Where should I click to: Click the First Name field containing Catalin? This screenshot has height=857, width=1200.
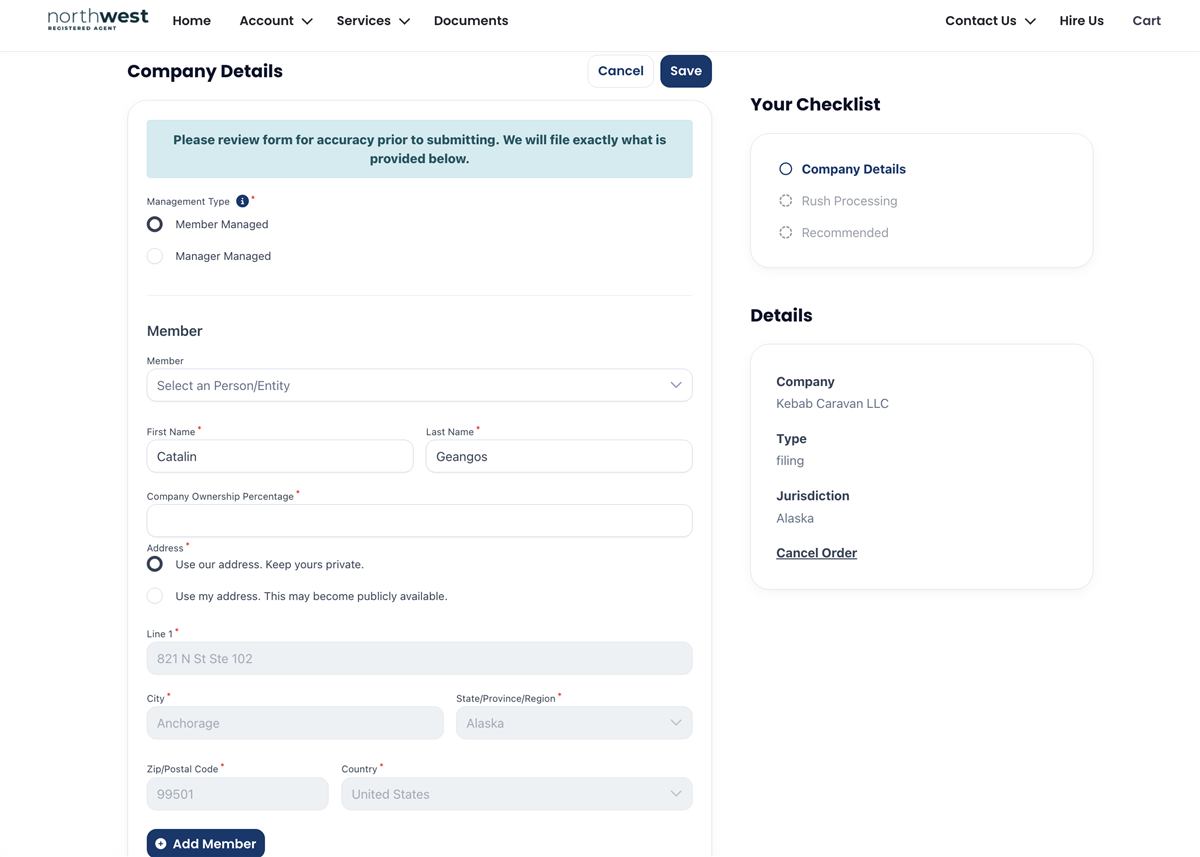pyautogui.click(x=280, y=456)
